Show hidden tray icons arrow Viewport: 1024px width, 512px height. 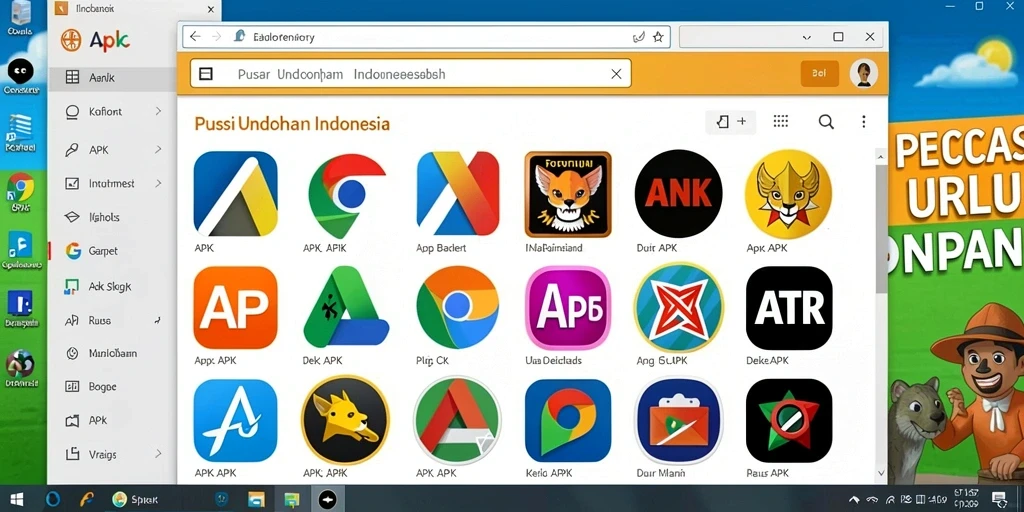click(x=854, y=500)
